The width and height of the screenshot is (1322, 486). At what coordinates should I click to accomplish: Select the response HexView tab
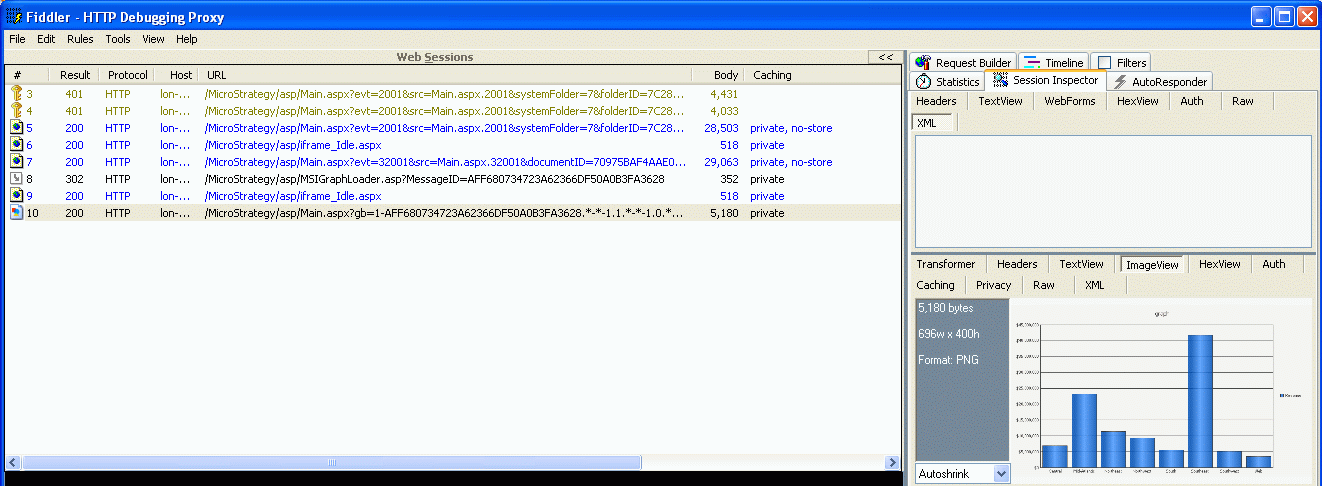click(x=1219, y=264)
